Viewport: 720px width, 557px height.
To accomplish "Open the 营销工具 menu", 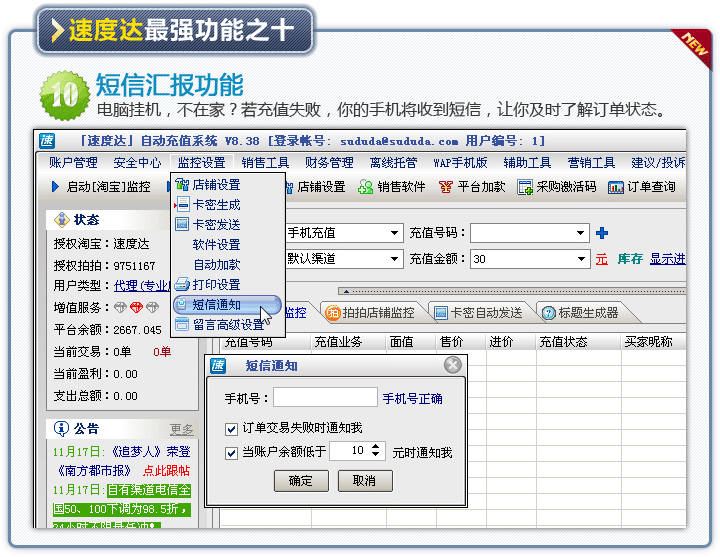I will point(591,163).
